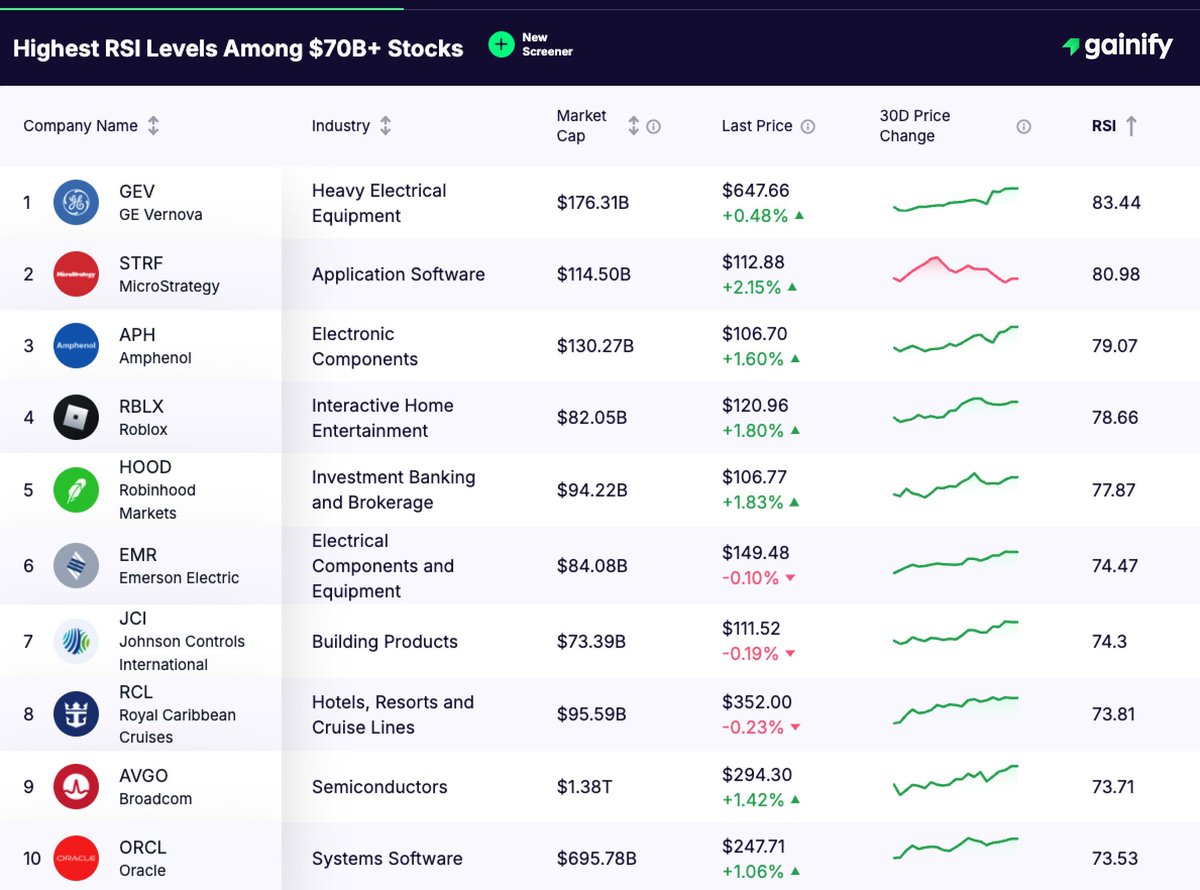The height and width of the screenshot is (890, 1200).
Task: Open the gainify logo link
Action: pyautogui.click(x=1117, y=46)
